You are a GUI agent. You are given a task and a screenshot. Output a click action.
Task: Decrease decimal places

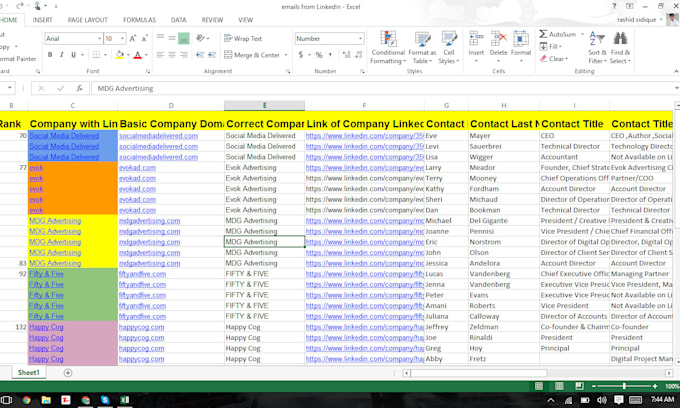click(359, 55)
